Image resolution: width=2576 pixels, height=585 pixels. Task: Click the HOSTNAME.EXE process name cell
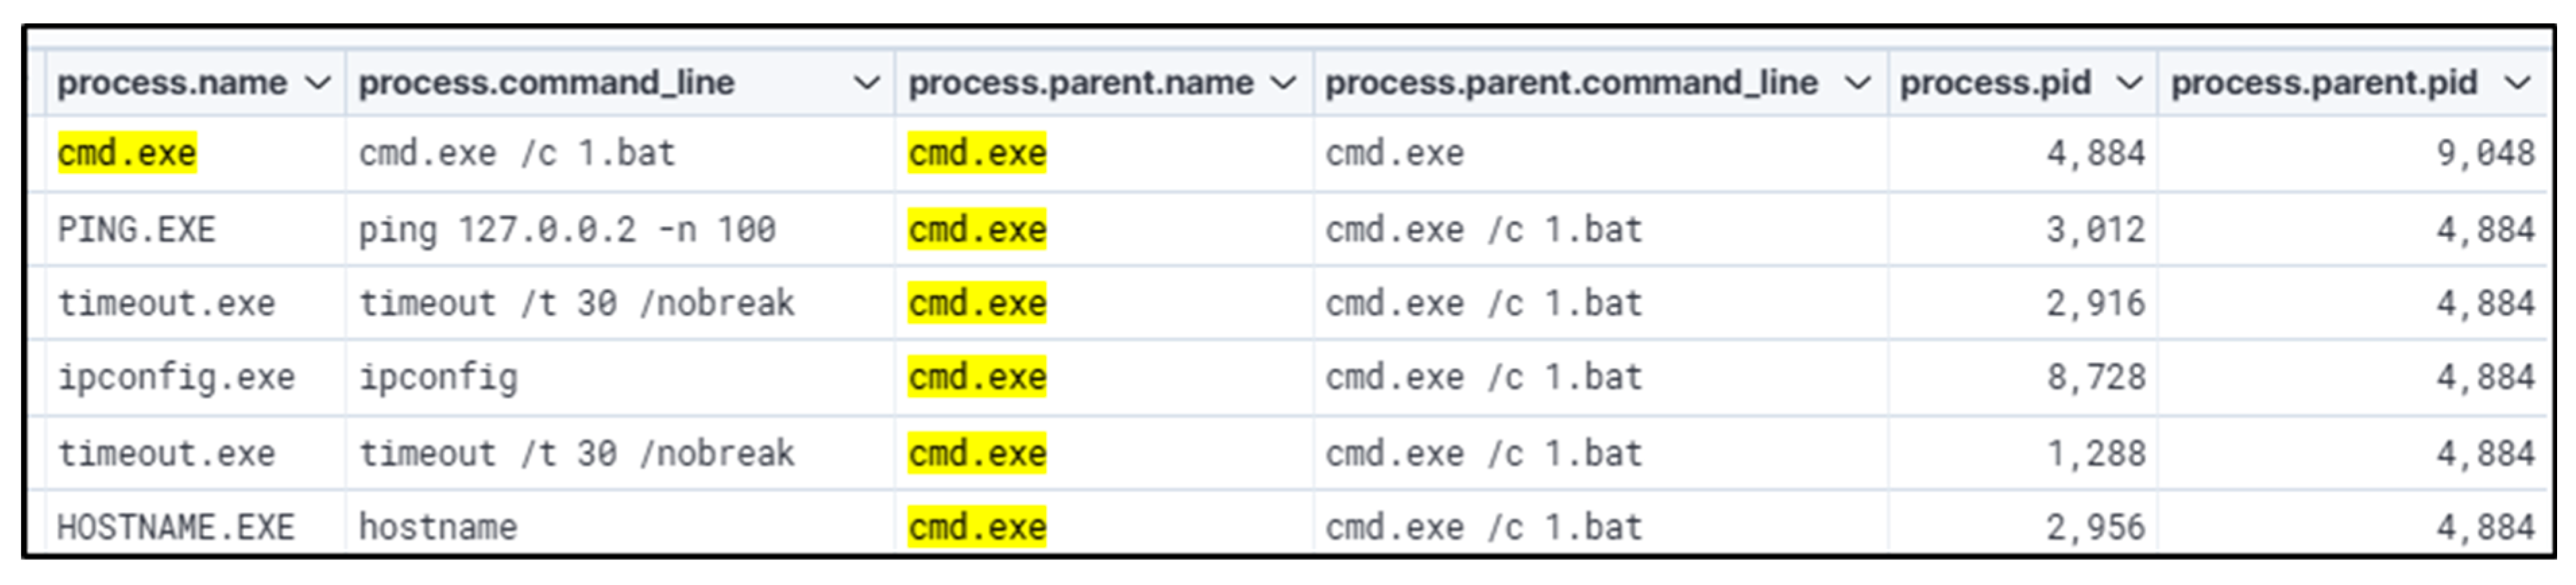176,527
